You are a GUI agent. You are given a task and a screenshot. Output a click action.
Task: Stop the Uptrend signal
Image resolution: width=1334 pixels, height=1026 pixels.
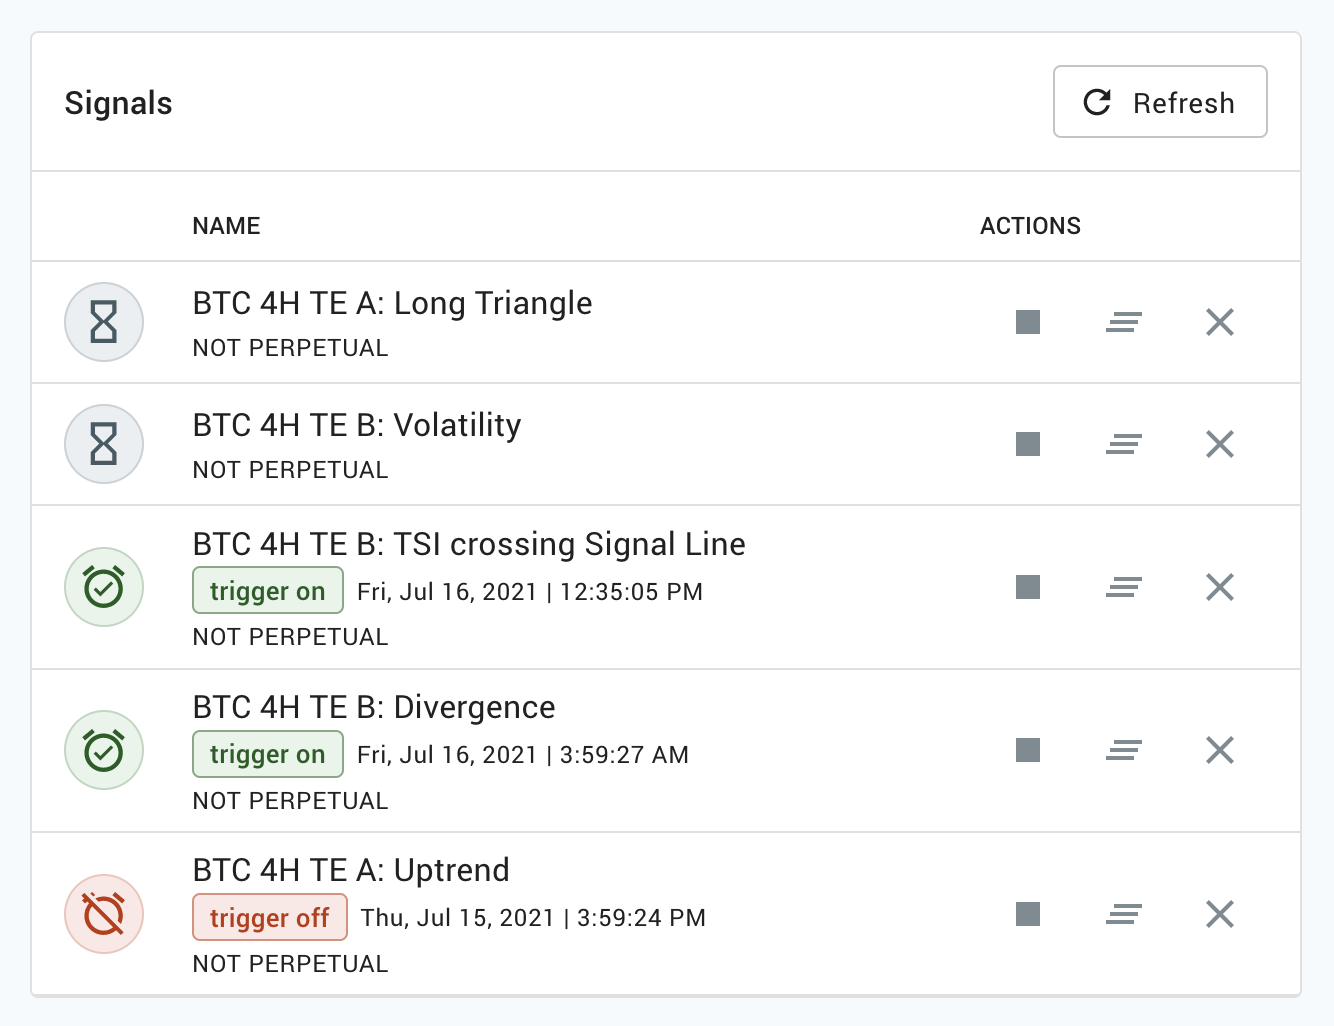1028,914
